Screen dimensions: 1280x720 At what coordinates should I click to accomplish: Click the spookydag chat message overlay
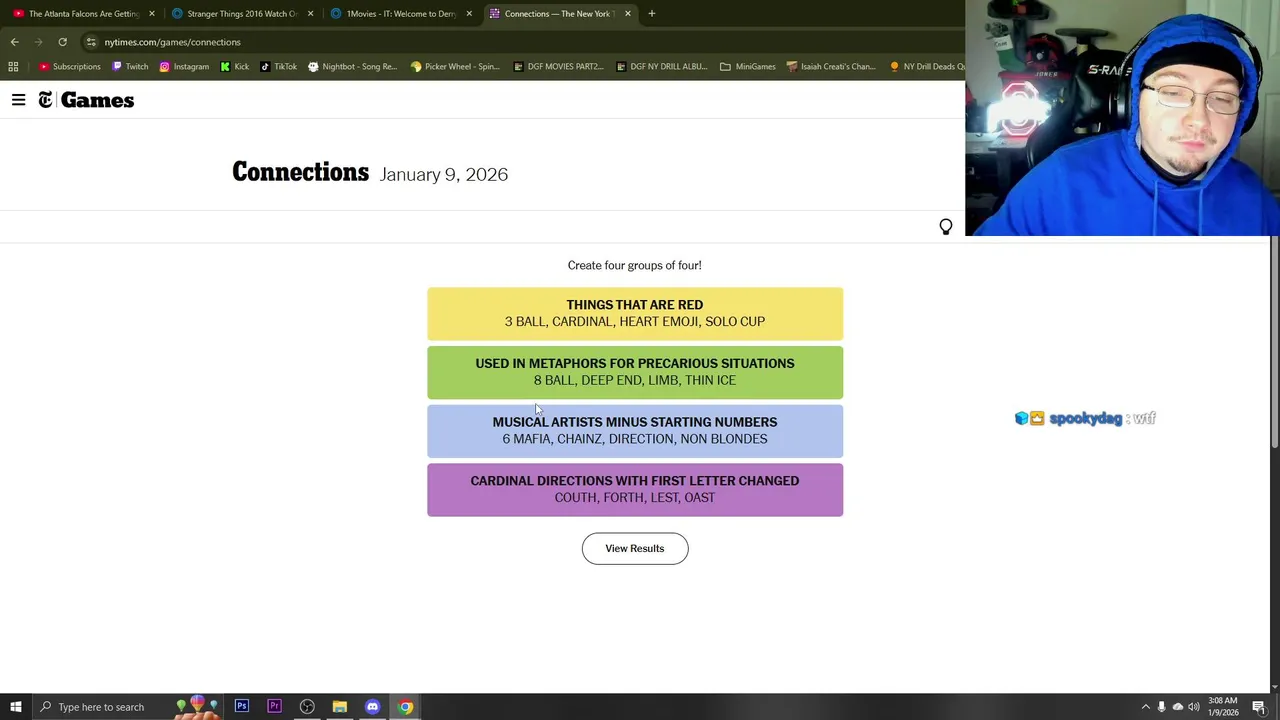click(1085, 419)
